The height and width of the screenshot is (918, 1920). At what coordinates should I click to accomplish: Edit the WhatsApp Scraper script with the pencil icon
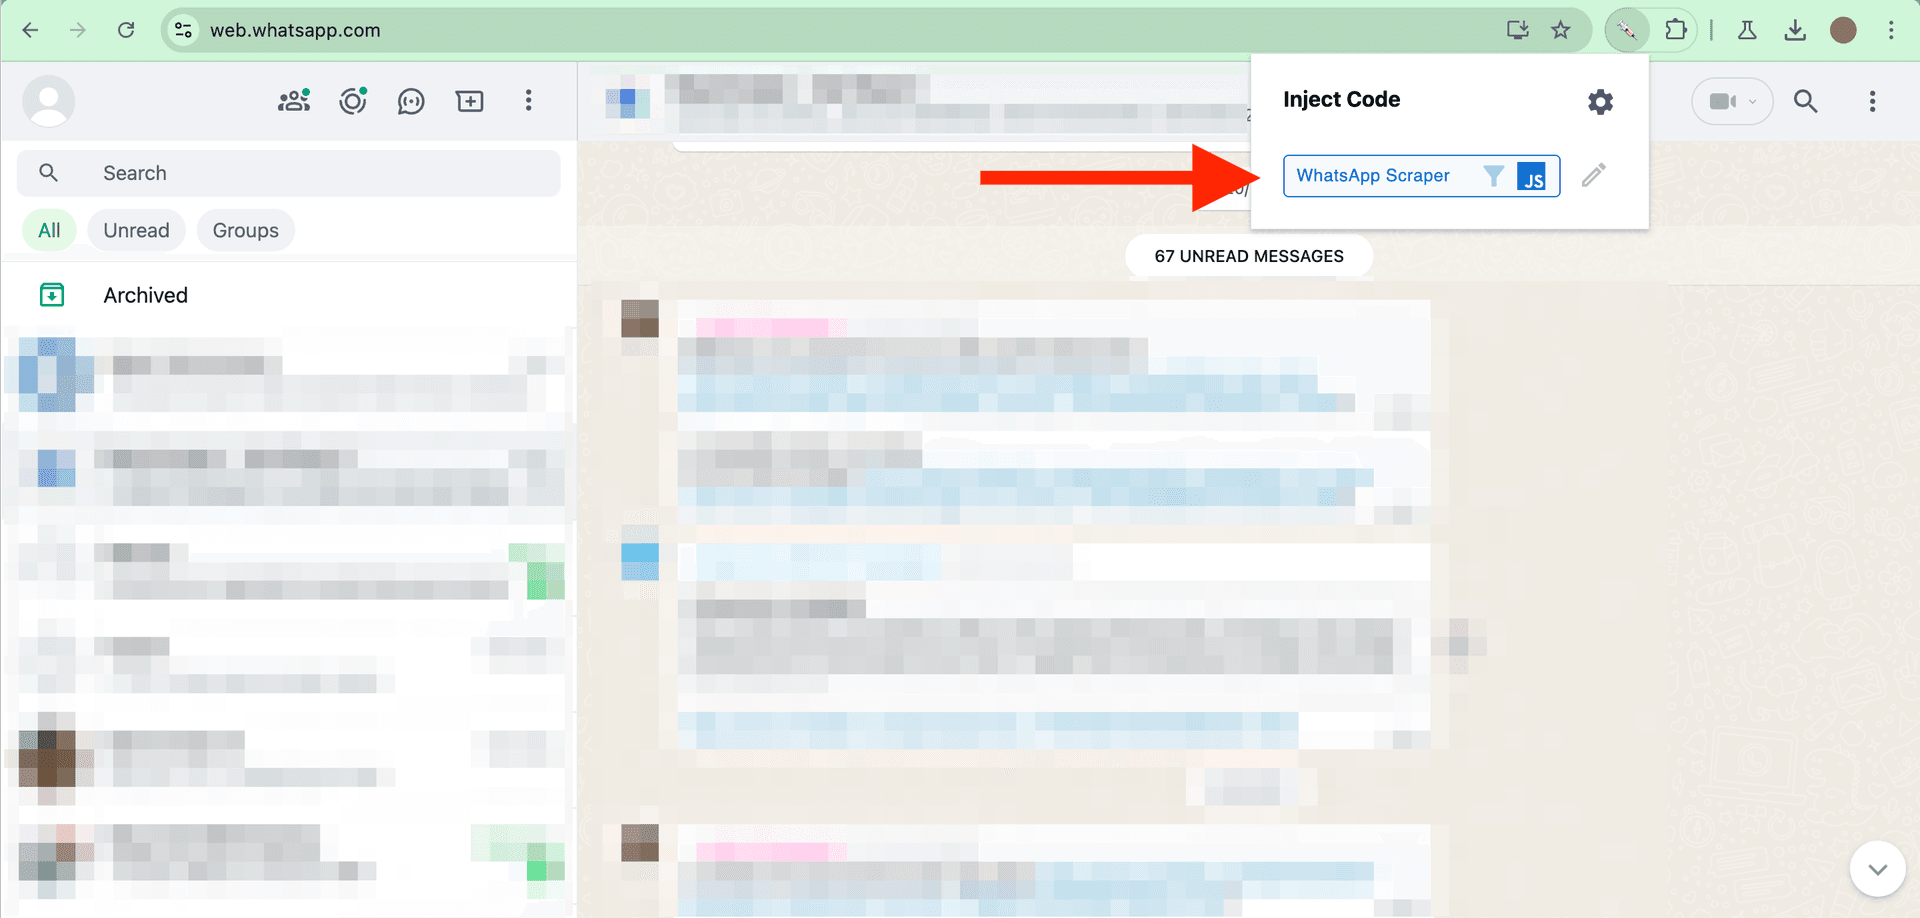[1594, 175]
